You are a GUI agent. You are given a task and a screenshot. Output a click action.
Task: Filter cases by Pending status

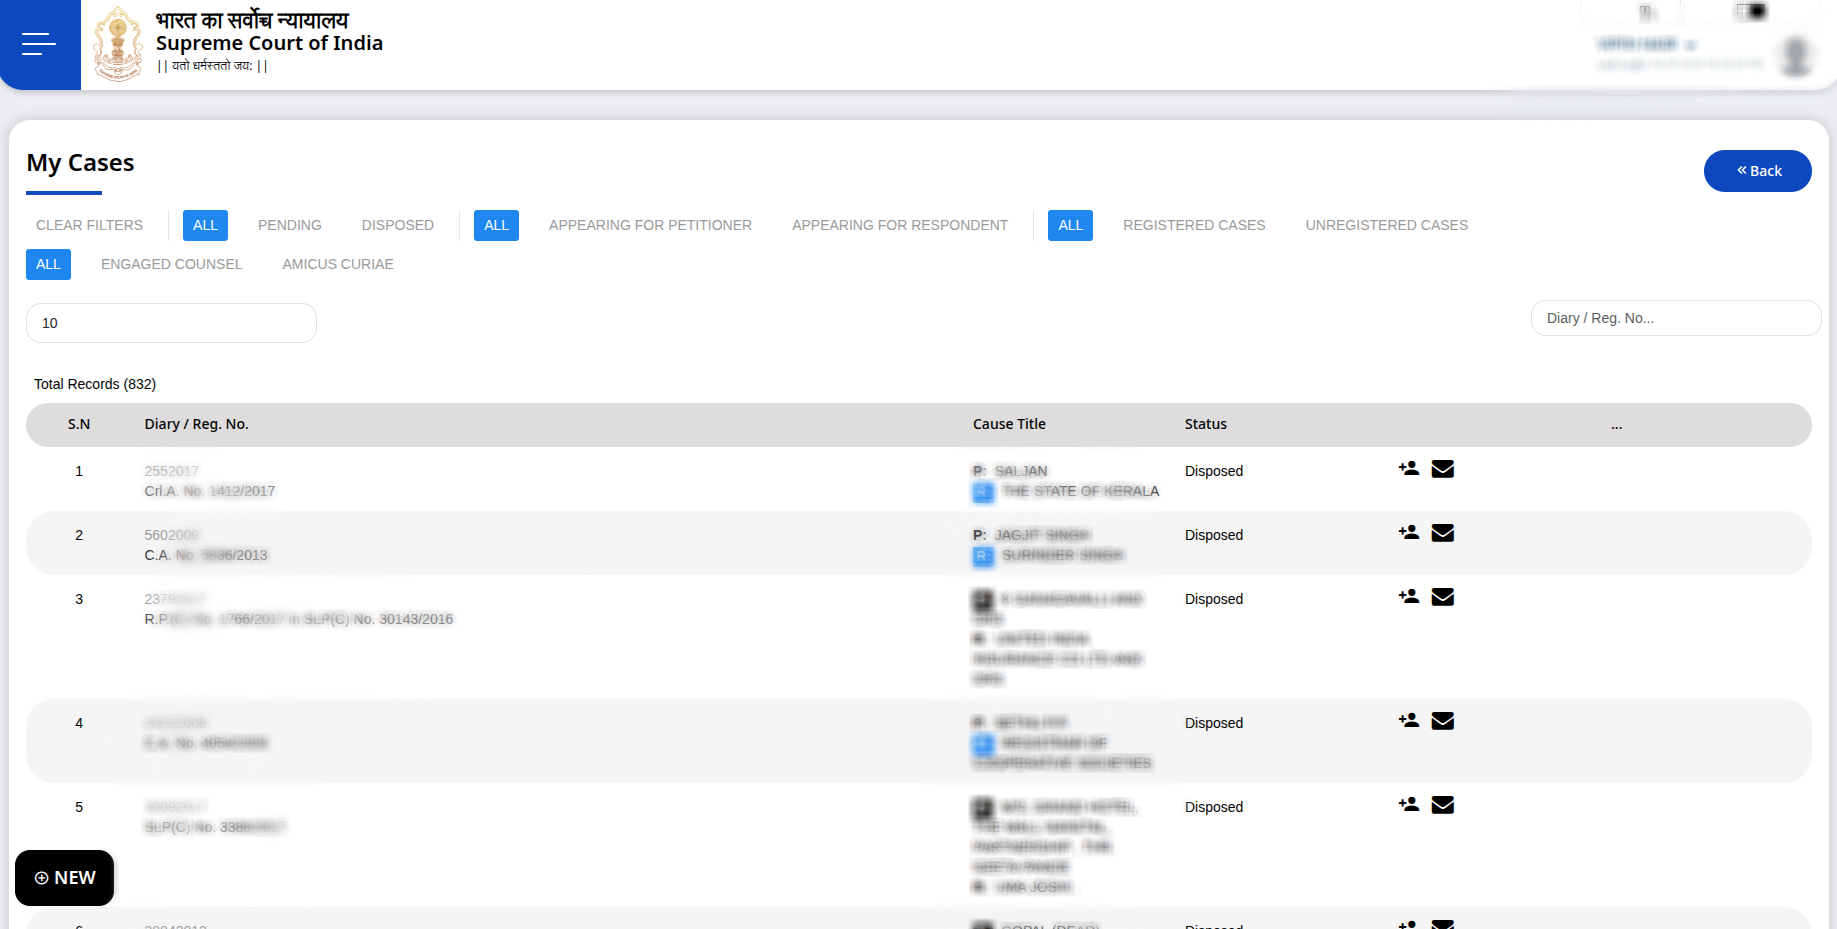289,225
